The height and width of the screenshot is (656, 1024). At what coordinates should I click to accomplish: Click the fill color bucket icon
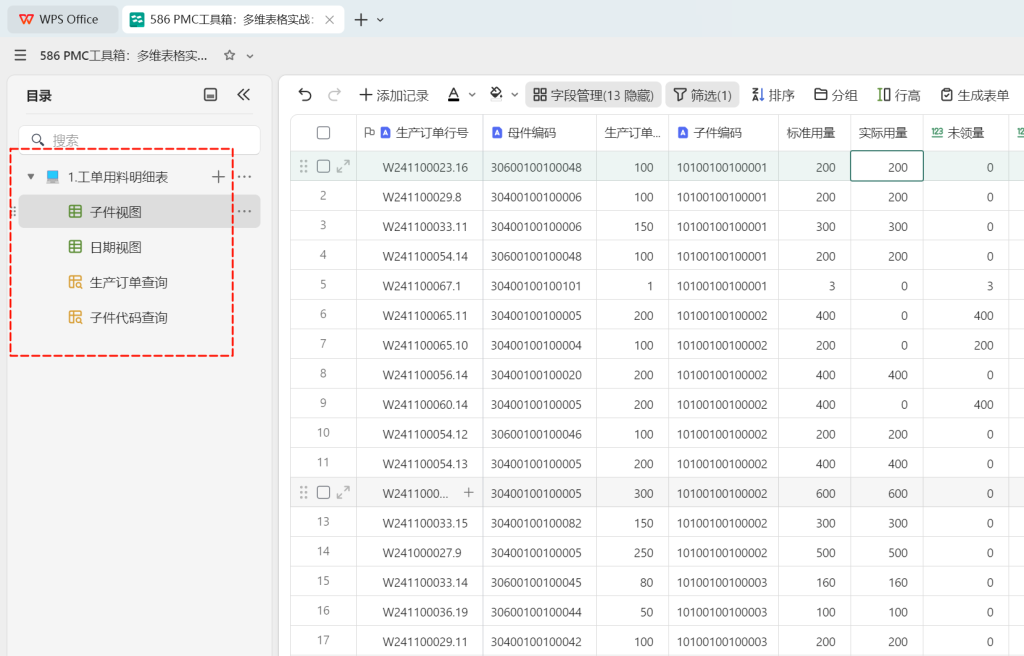pyautogui.click(x=496, y=95)
